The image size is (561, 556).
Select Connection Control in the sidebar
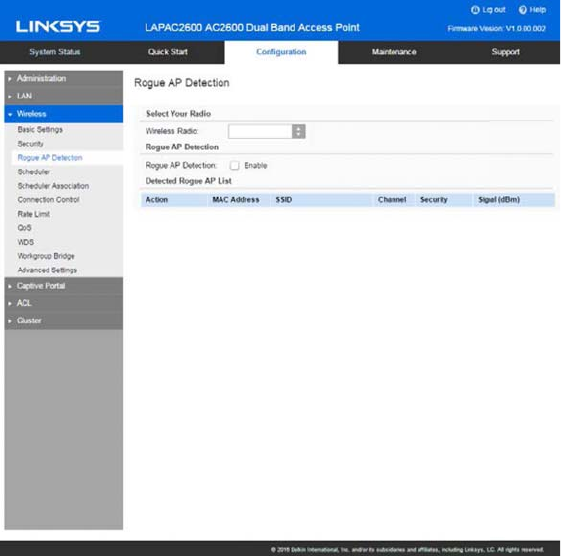pyautogui.click(x=48, y=200)
